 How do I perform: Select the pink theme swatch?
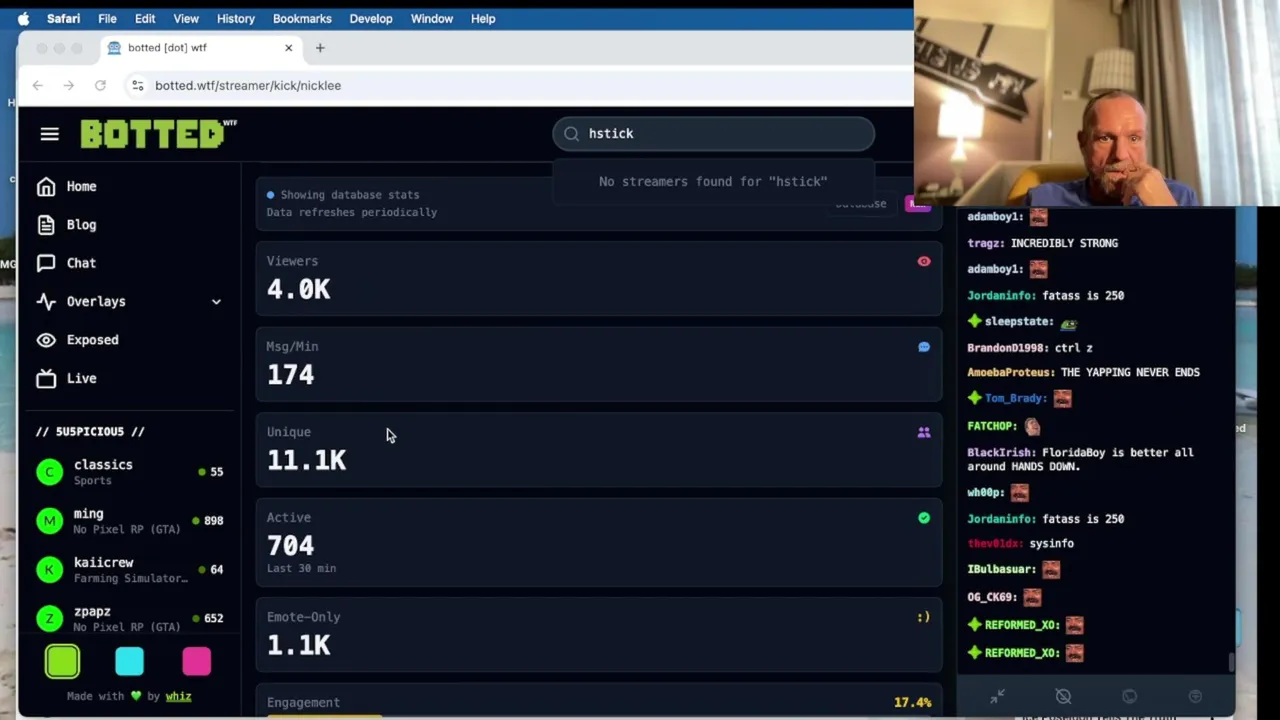pyautogui.click(x=196, y=661)
